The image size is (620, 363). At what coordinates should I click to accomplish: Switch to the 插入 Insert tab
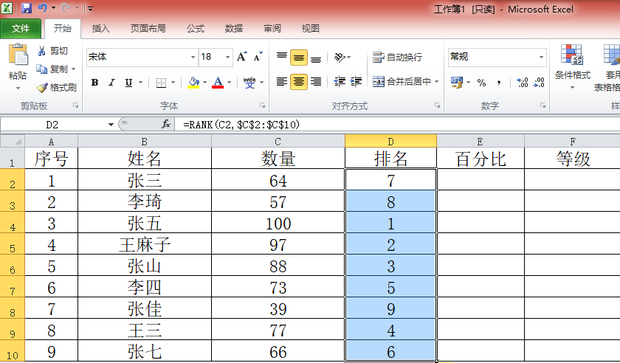click(100, 28)
